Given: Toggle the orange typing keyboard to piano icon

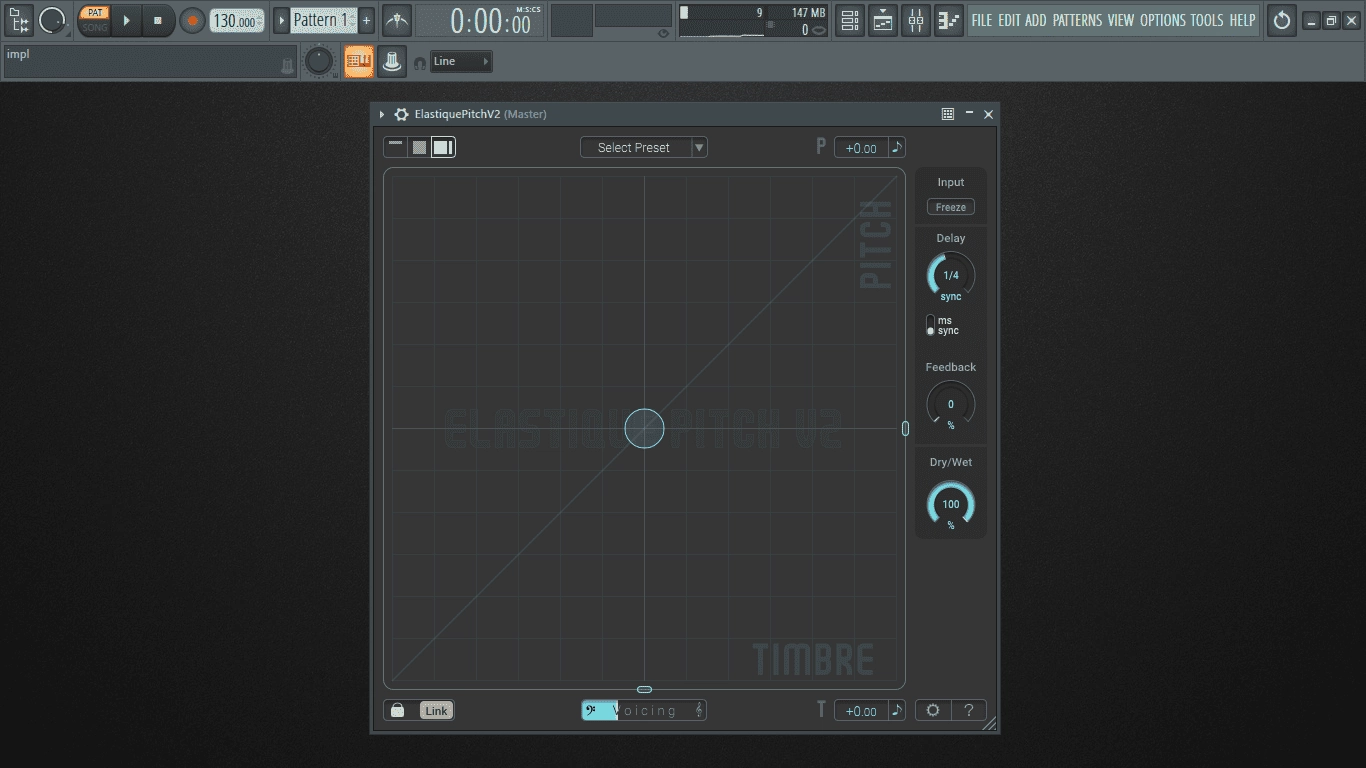Looking at the screenshot, I should click(x=359, y=61).
